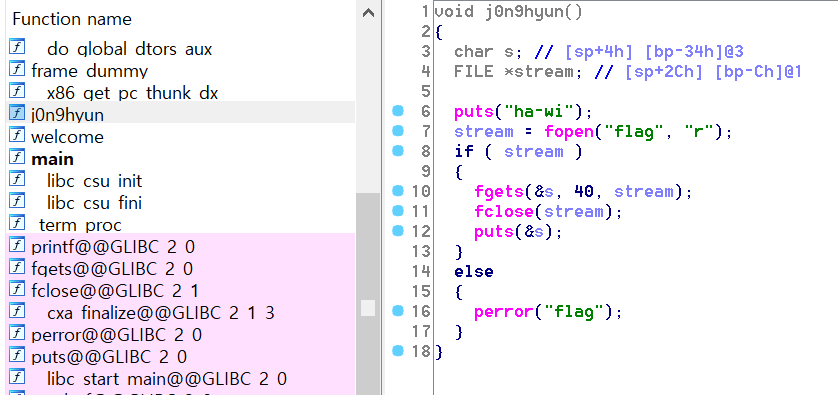Select perror@@GLIBC 2 0 entry

tap(117, 335)
